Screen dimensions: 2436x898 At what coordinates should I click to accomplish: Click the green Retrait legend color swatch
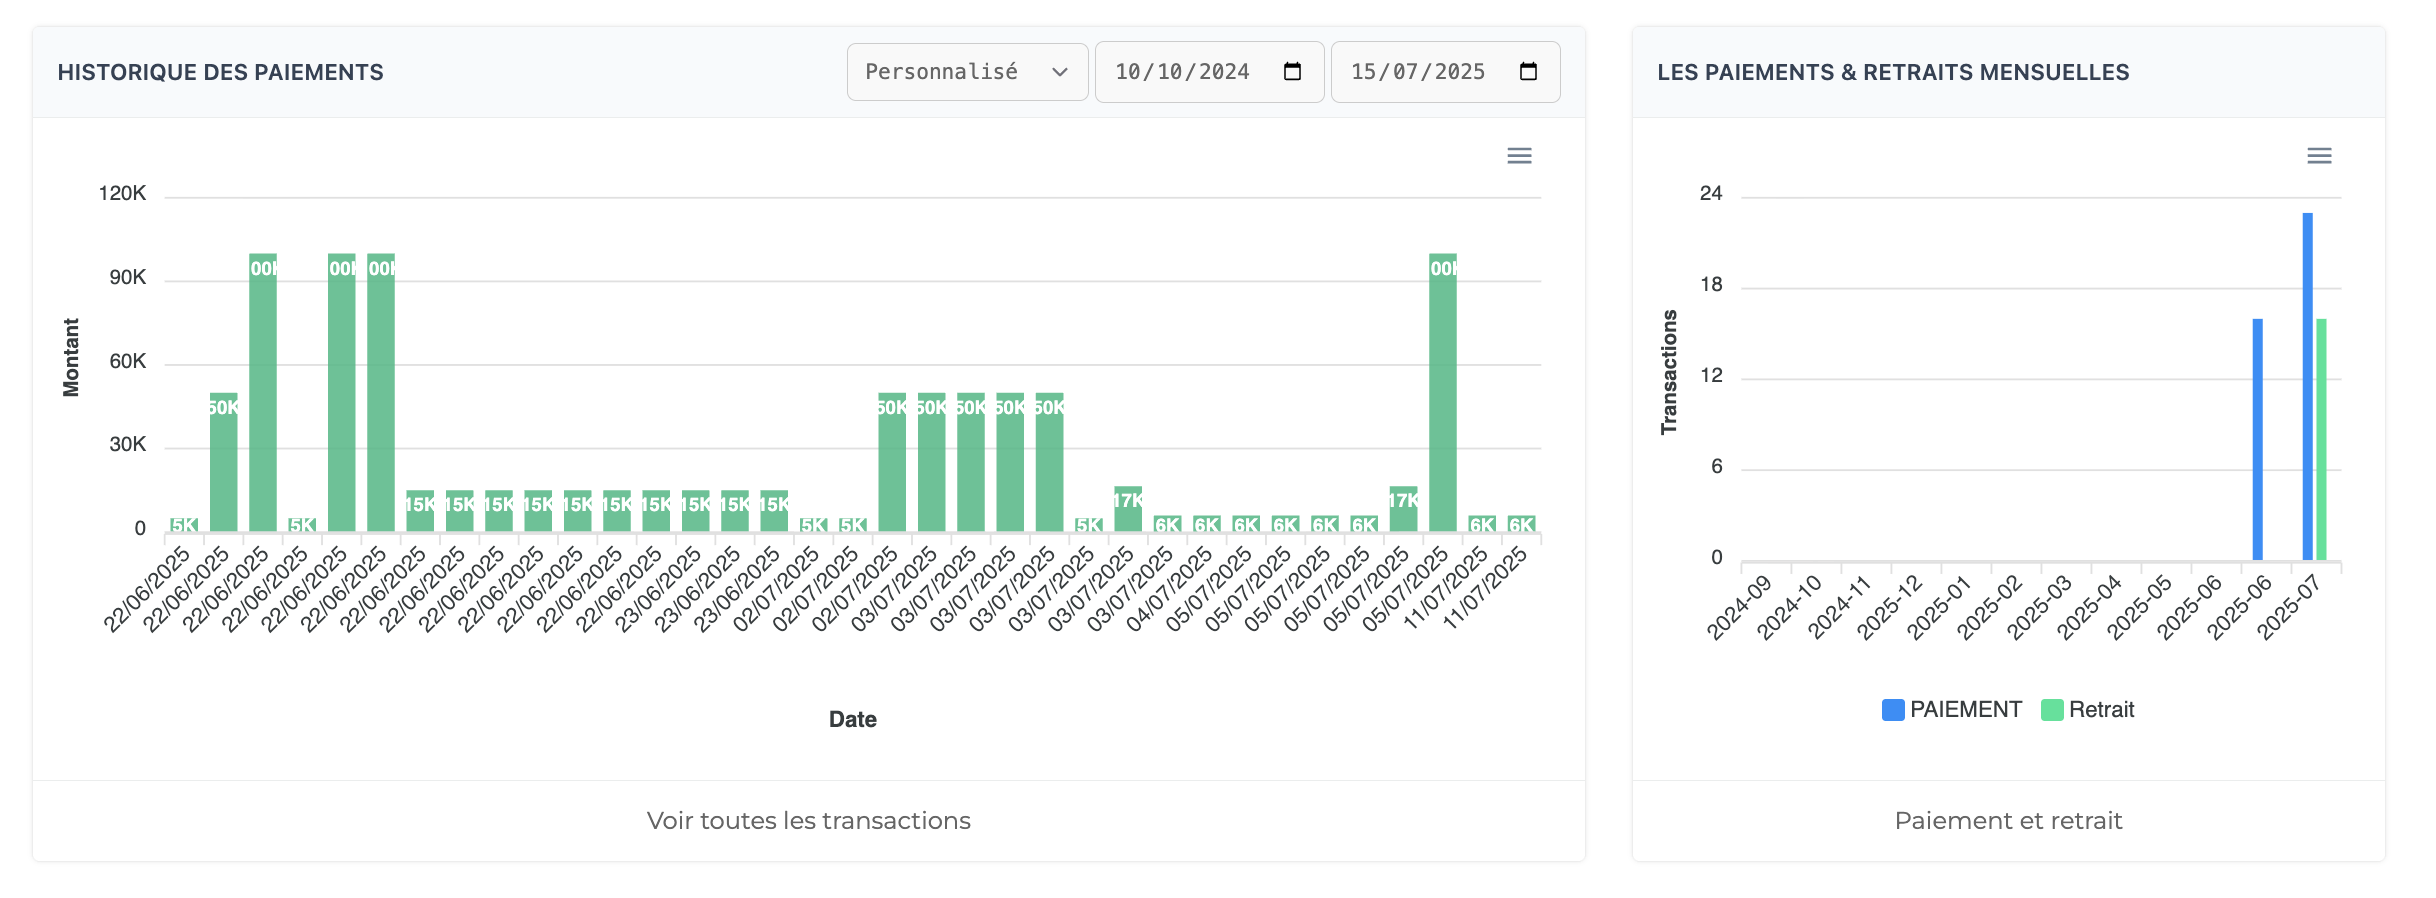coord(2052,710)
